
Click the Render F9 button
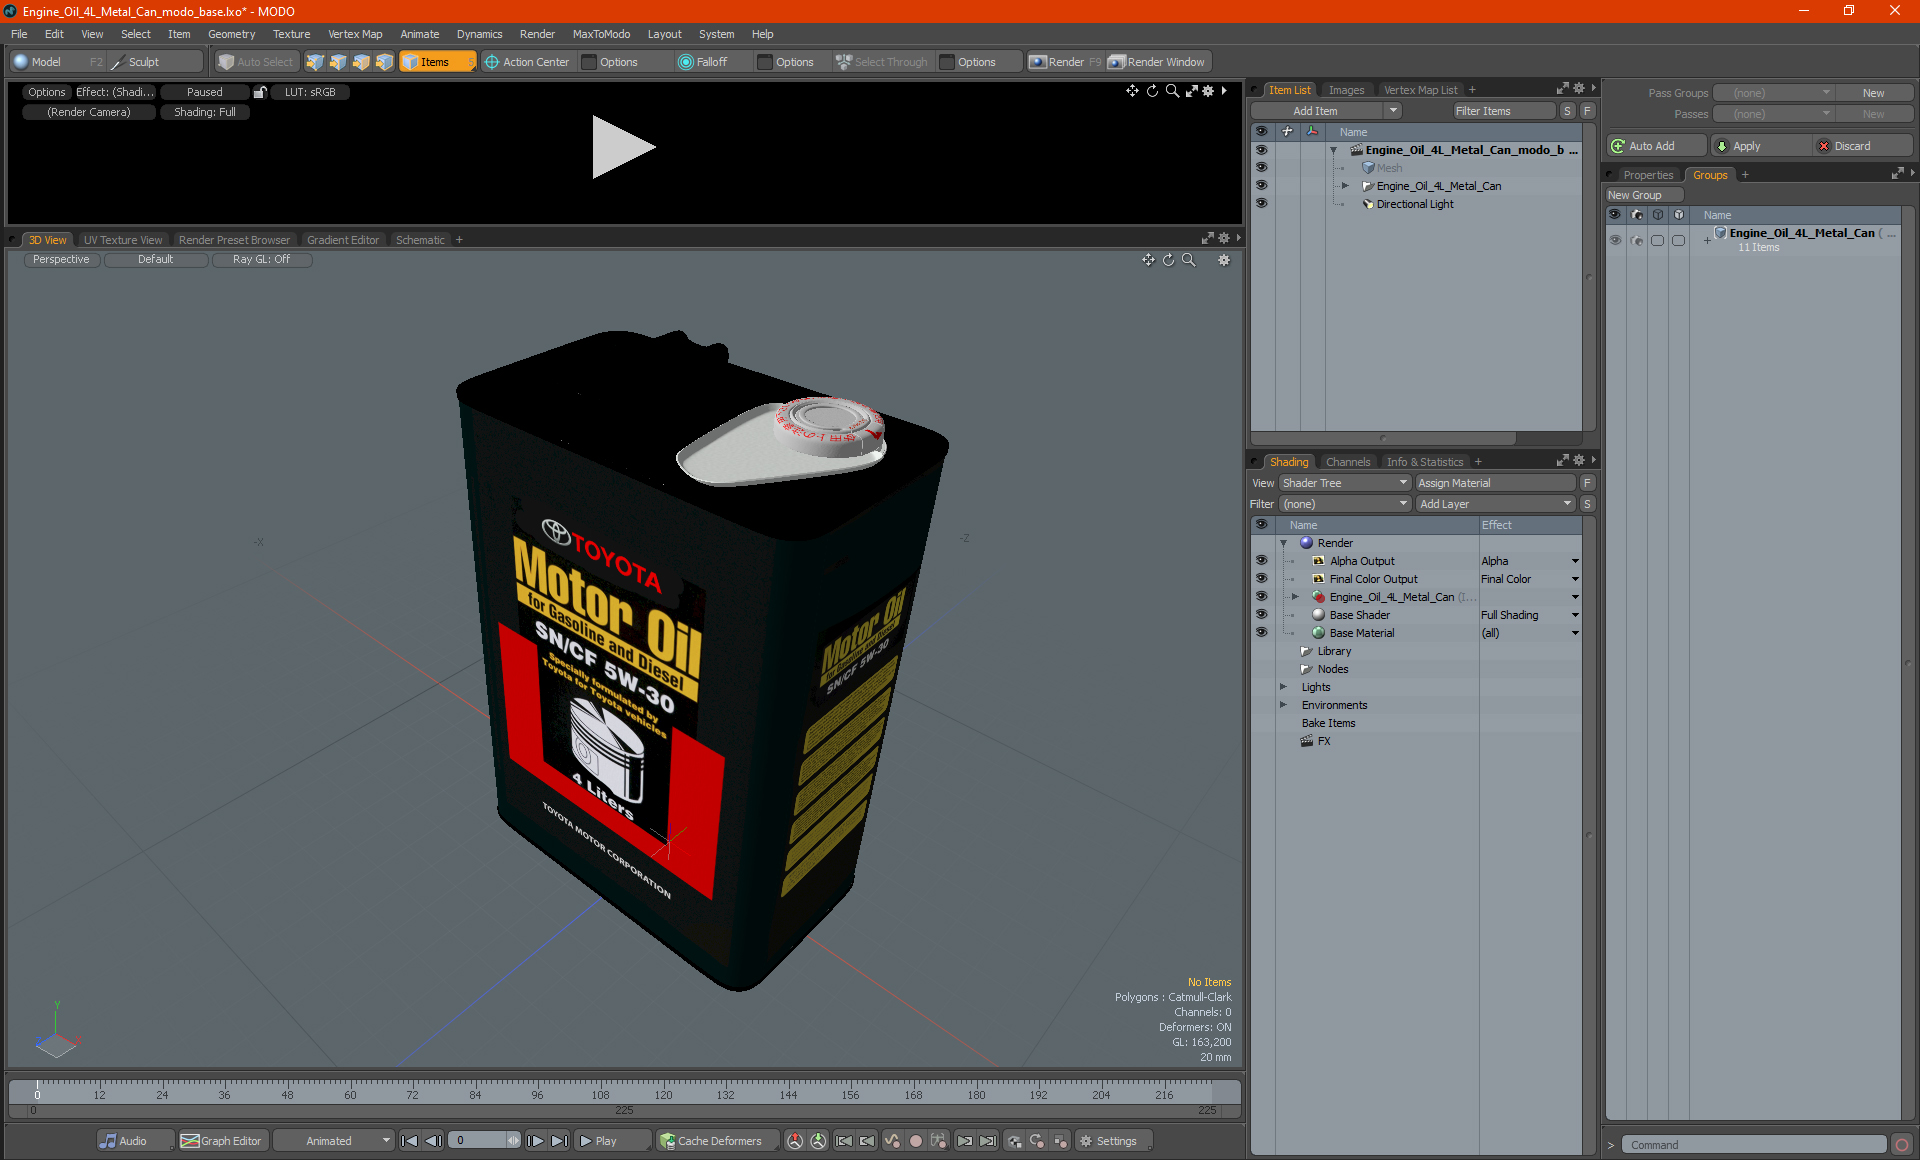tap(1065, 62)
